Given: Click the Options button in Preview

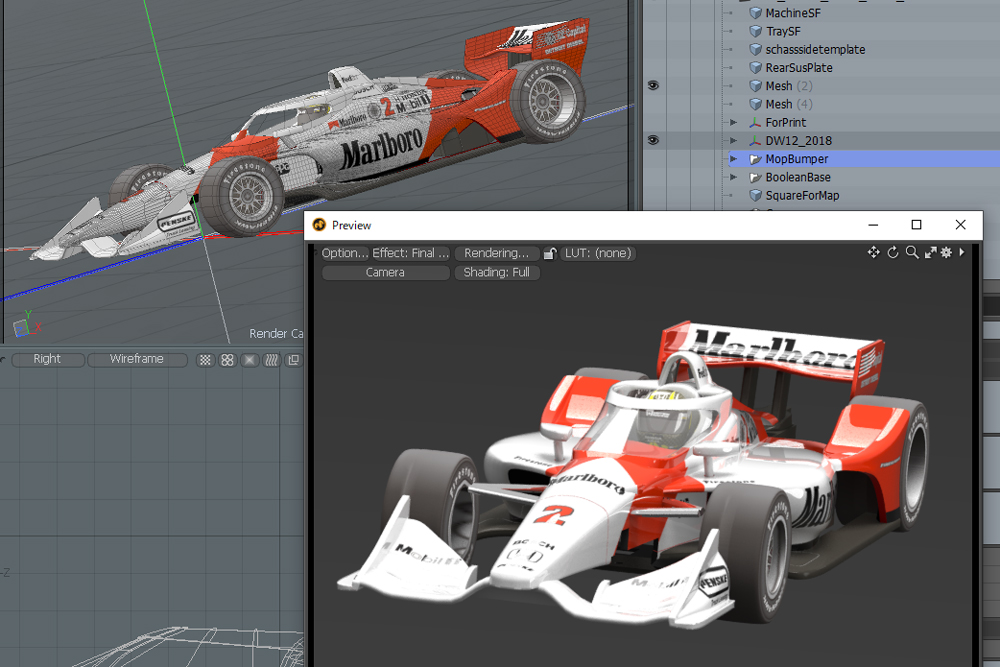Looking at the screenshot, I should click(345, 253).
